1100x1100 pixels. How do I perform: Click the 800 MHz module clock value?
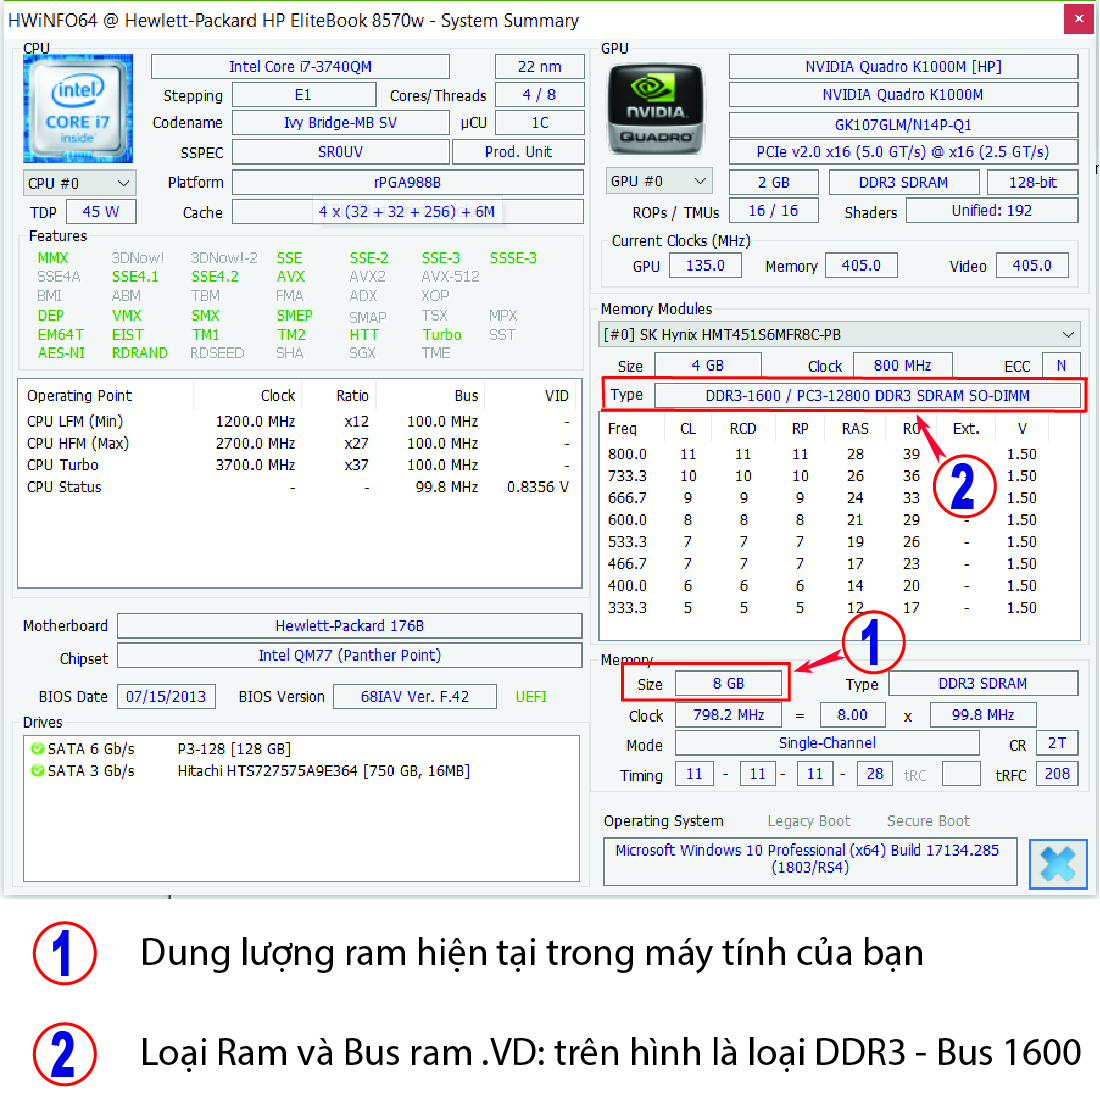tap(903, 365)
